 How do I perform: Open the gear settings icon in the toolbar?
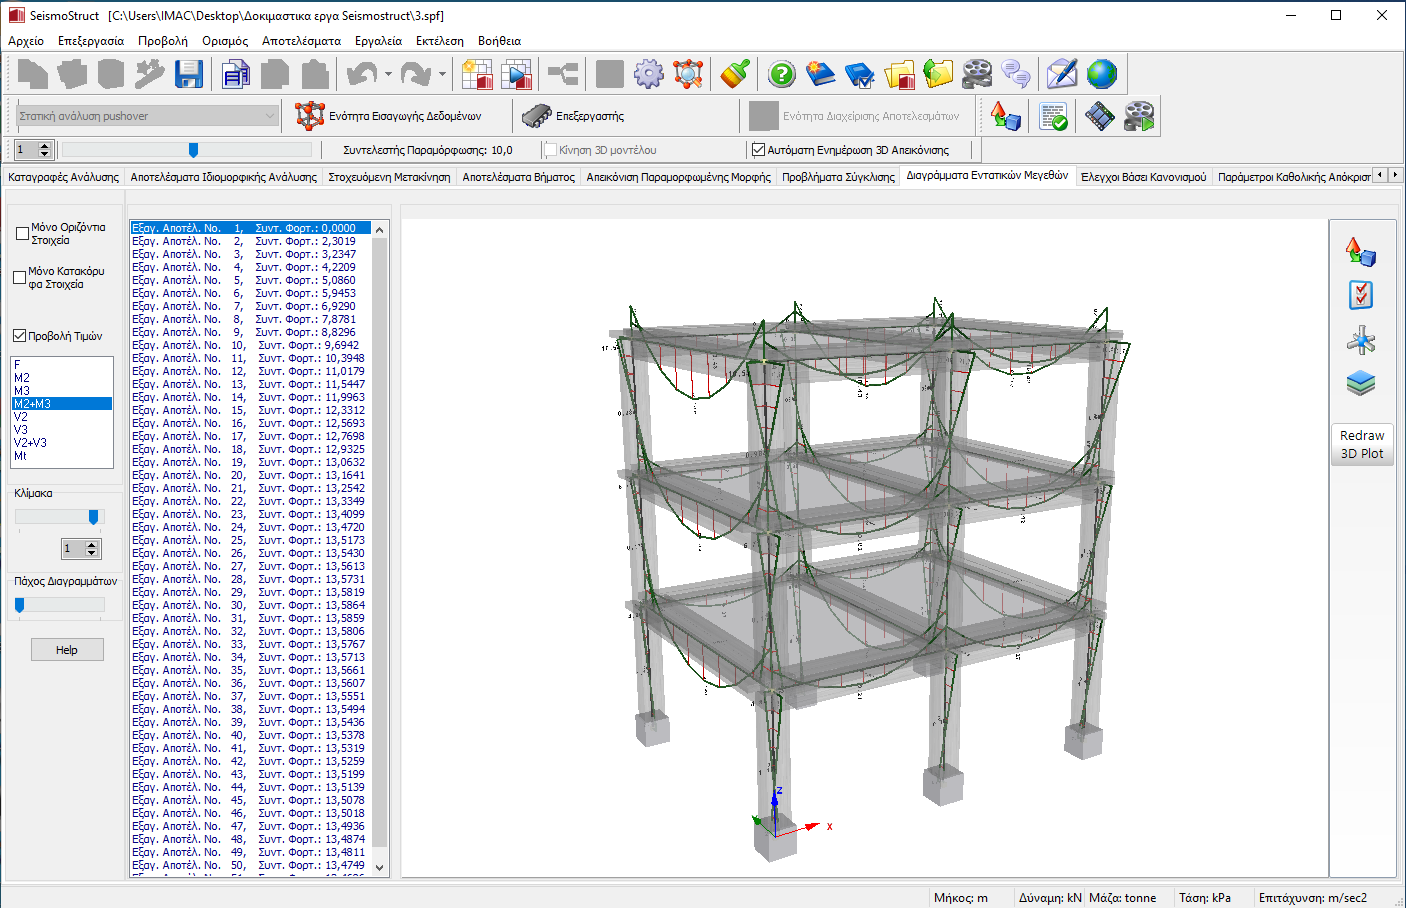649,74
